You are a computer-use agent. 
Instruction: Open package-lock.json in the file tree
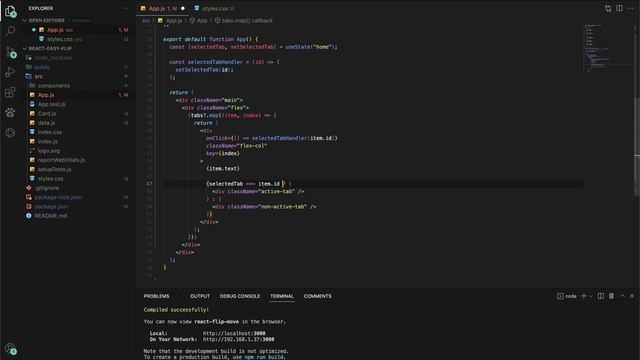pyautogui.click(x=58, y=197)
